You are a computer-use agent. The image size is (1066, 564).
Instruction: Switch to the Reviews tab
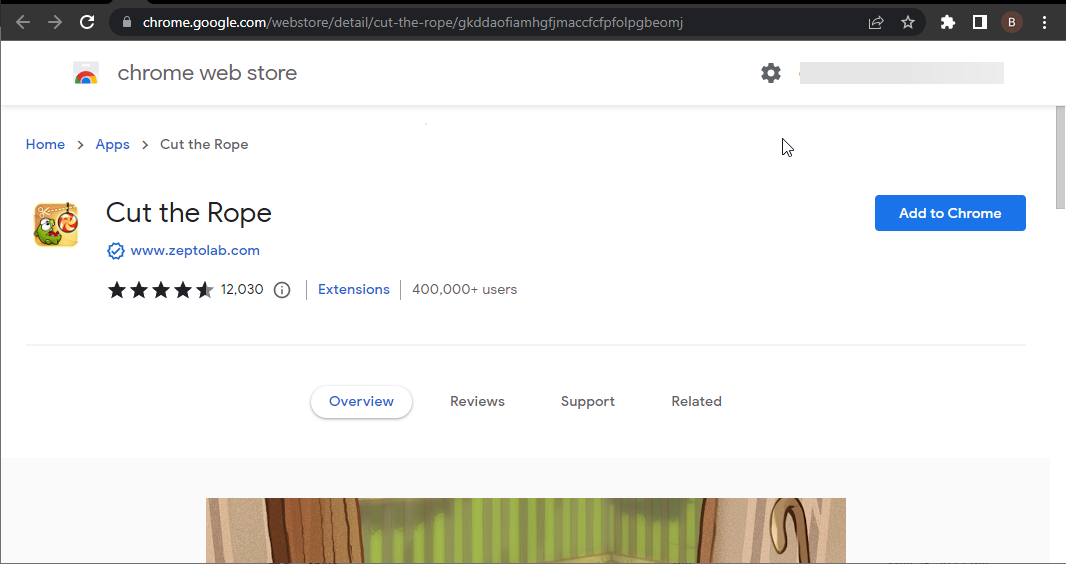point(477,402)
